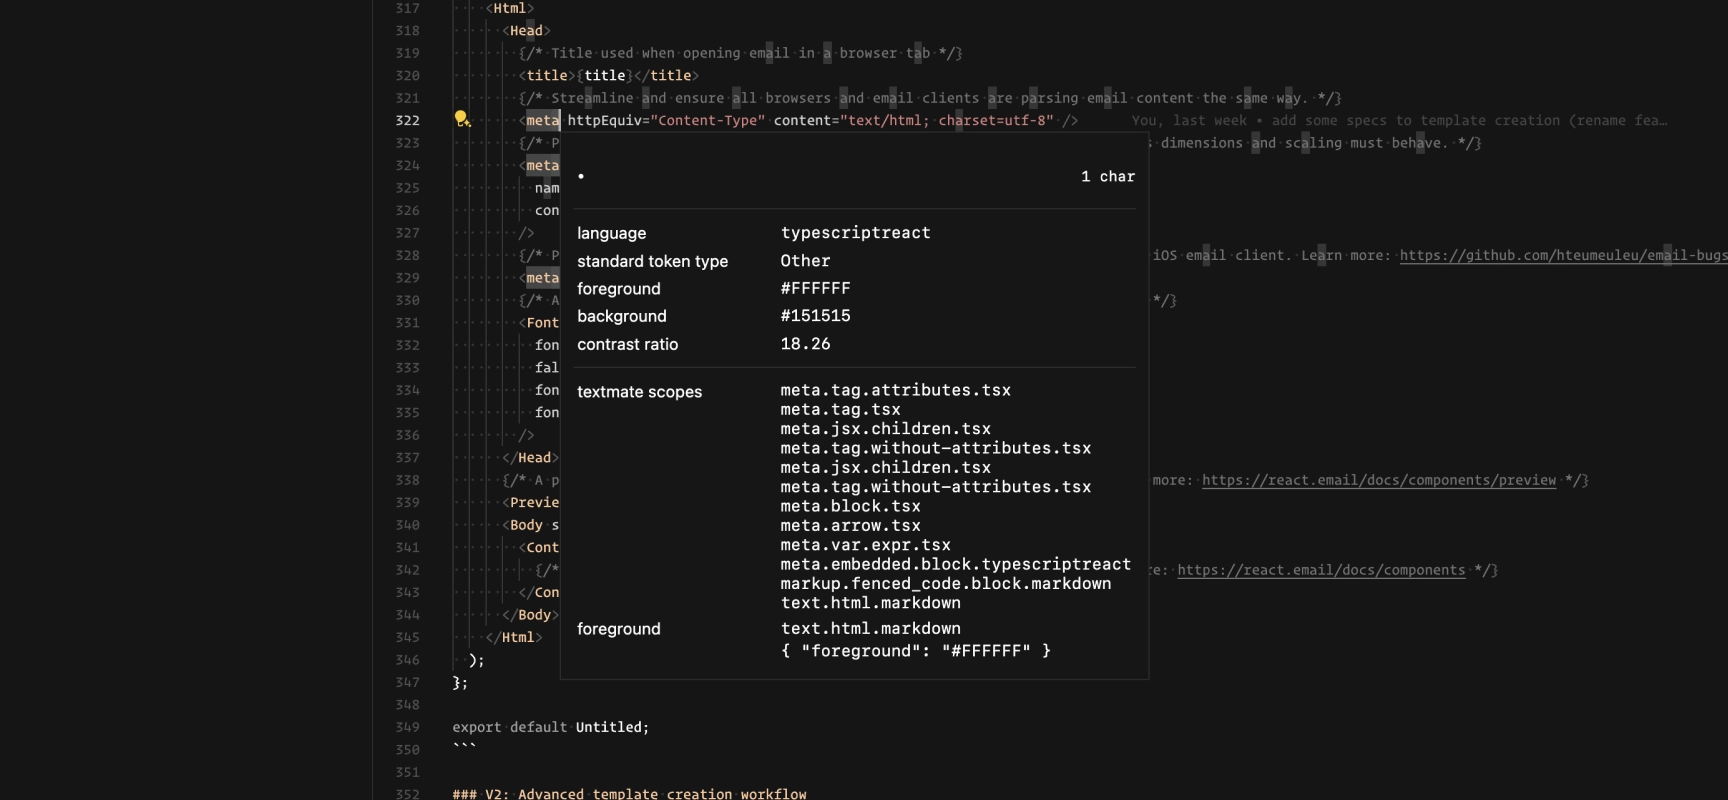The image size is (1728, 800).
Task: Click the { "foreground": "#FFFFFF" } rule text
Action: click(915, 651)
